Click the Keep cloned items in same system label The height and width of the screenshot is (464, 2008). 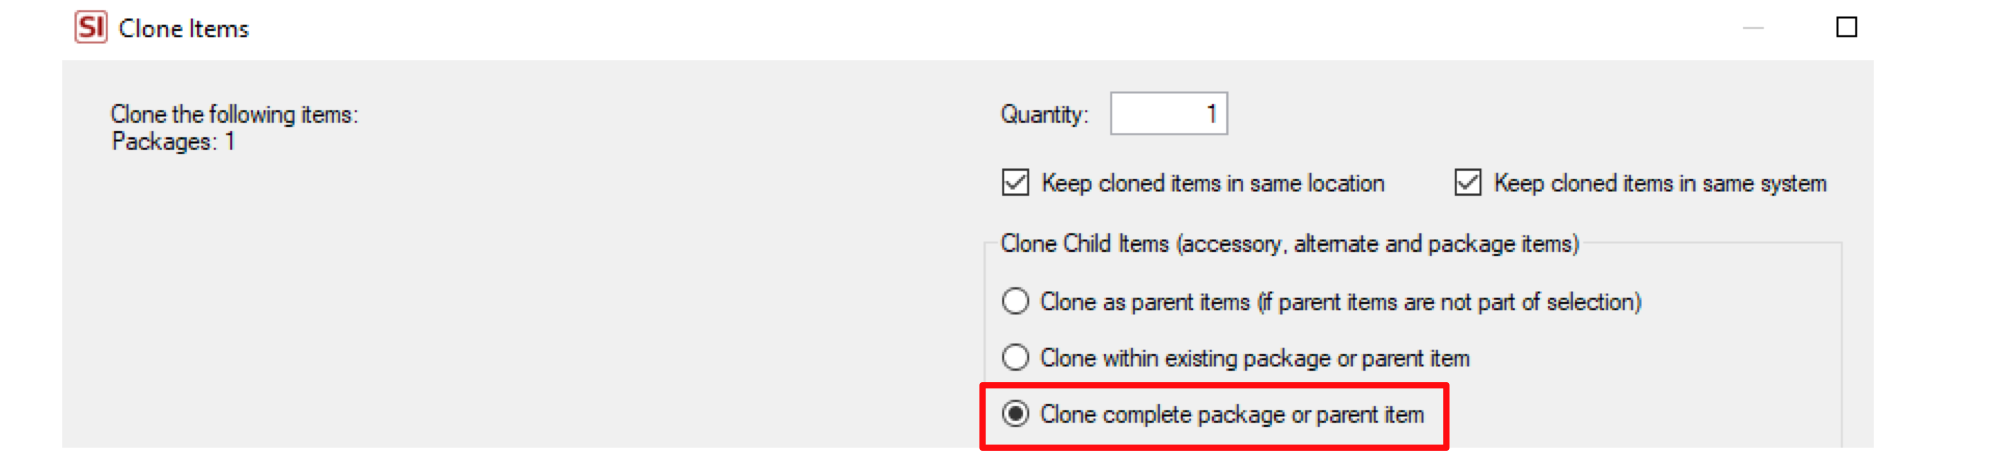tap(1660, 184)
